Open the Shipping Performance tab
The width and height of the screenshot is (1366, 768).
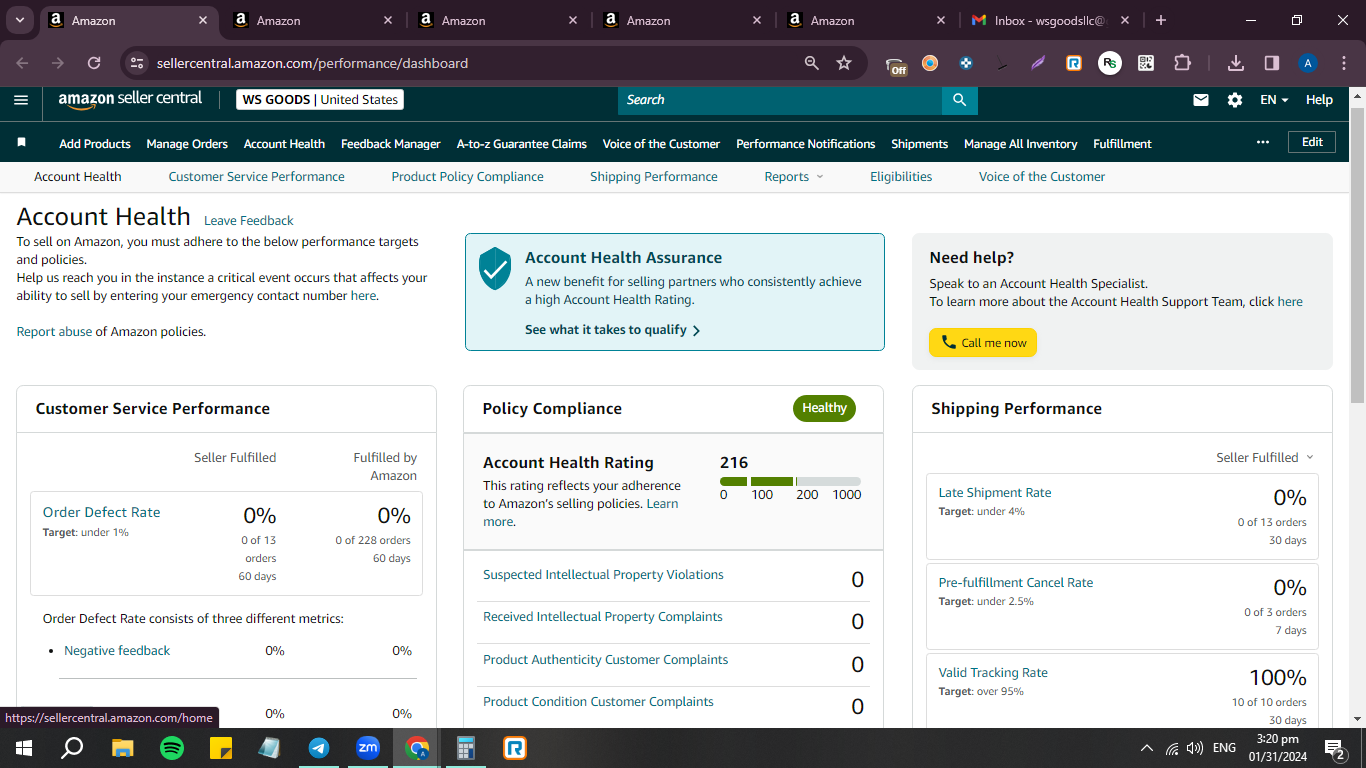(x=654, y=176)
